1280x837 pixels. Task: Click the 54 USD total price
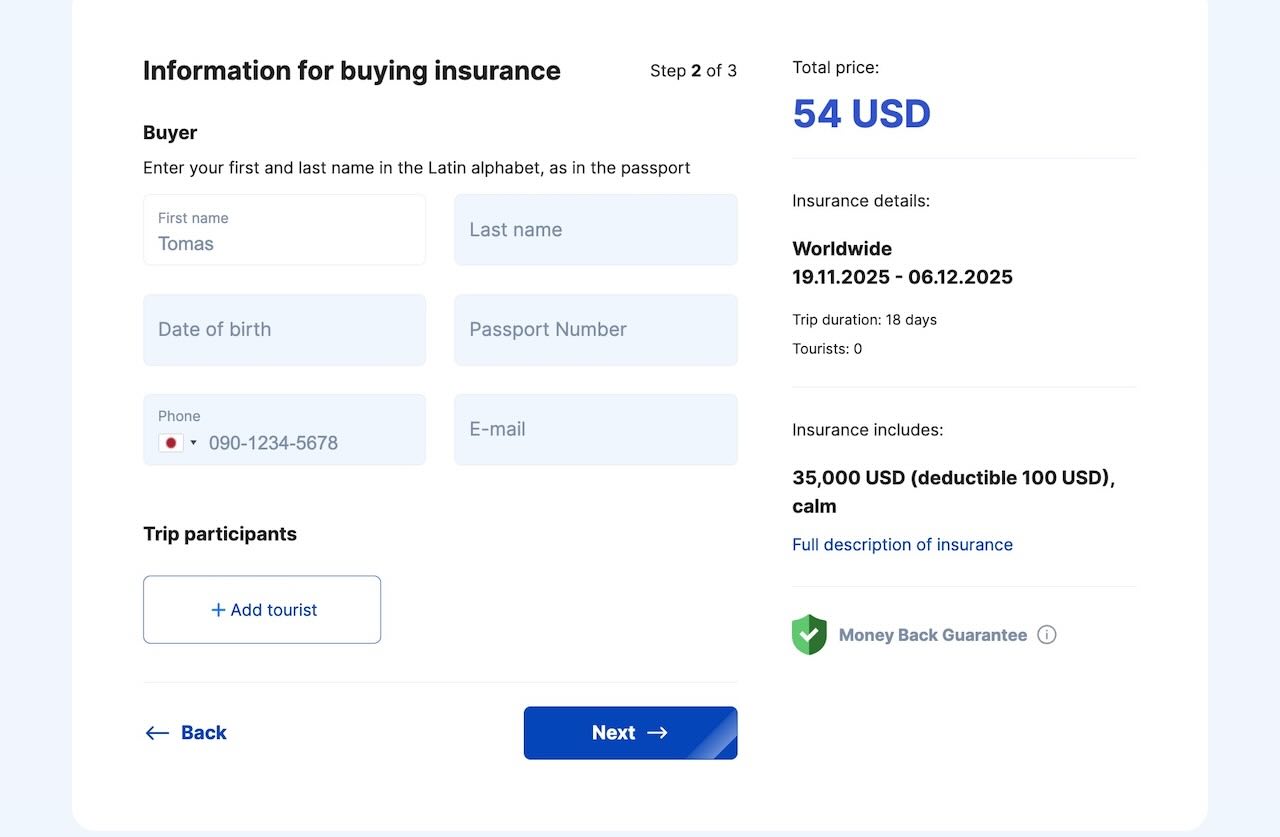pos(861,114)
